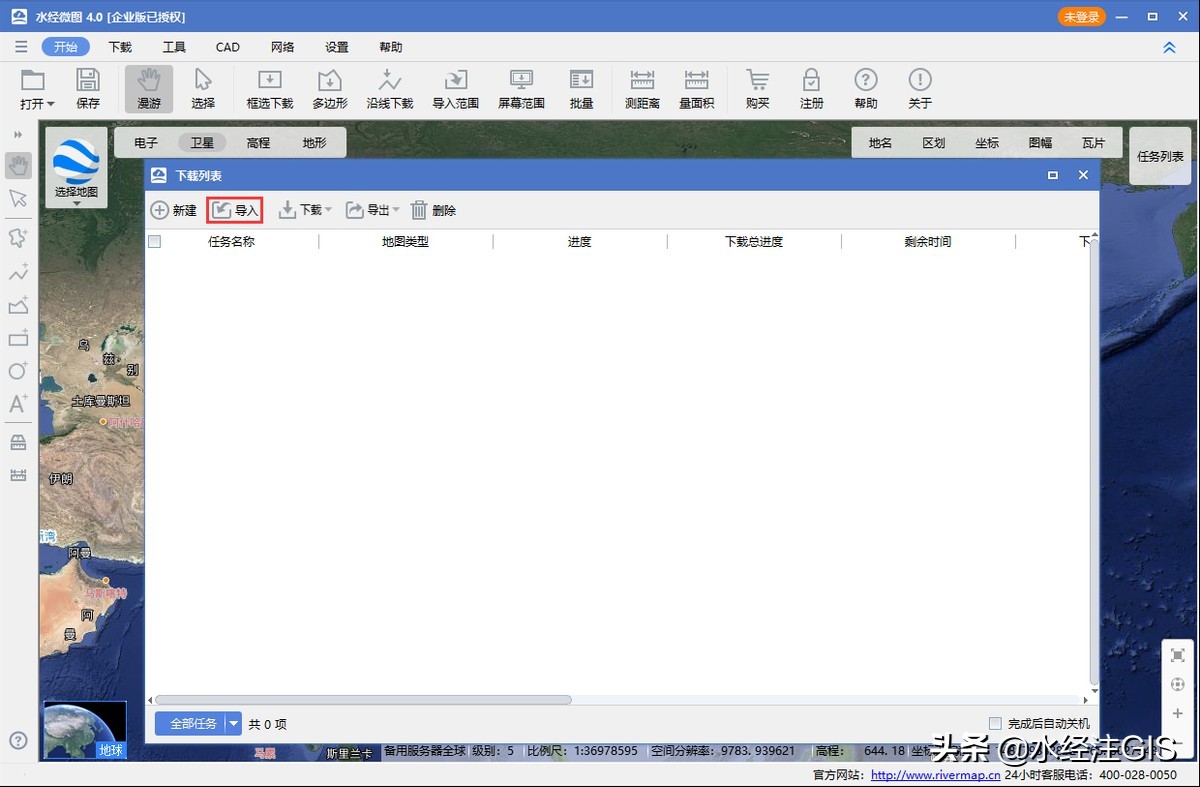The image size is (1200, 787).
Task: Click 新建 to create a new task
Action: point(174,210)
